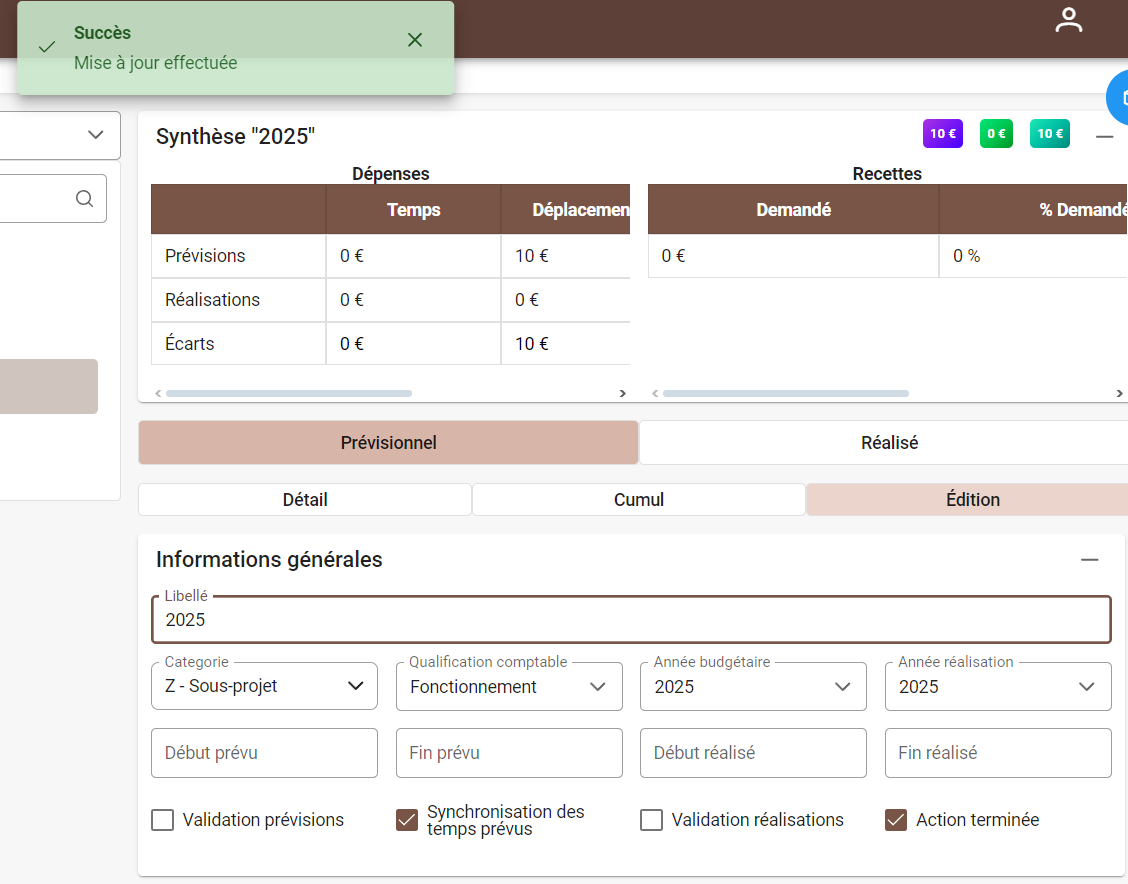Expand the sidebar selector chevron
Viewport: 1128px width, 884px height.
point(95,135)
